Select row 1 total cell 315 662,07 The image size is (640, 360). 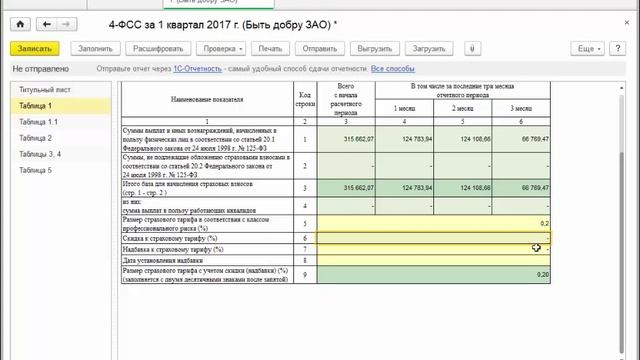(346, 139)
